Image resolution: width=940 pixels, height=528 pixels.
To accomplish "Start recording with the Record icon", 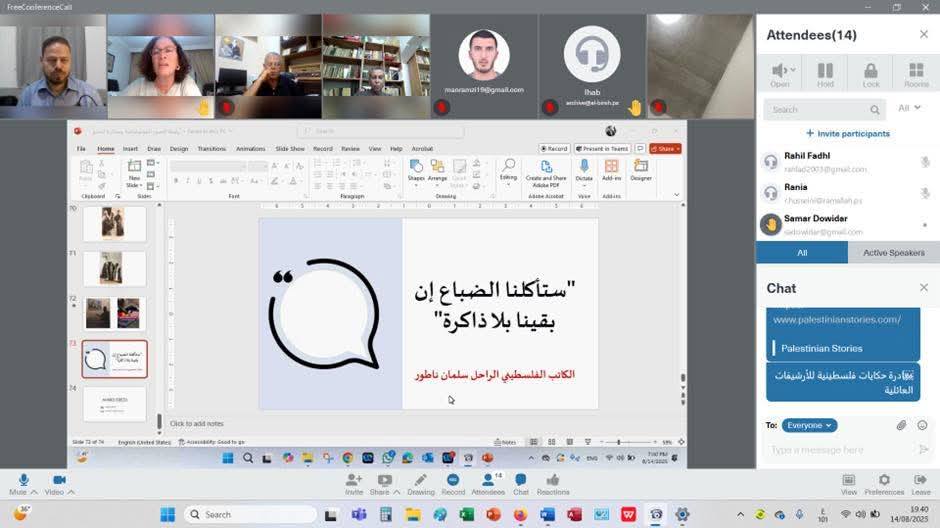I will pos(453,484).
